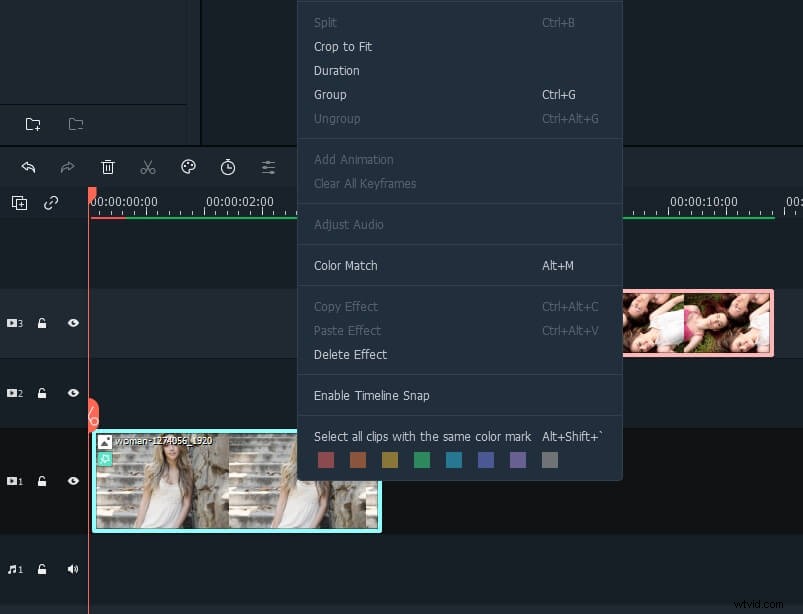Image resolution: width=803 pixels, height=614 pixels.
Task: Click the clock Speed icon in the toolbar
Action: (x=228, y=167)
